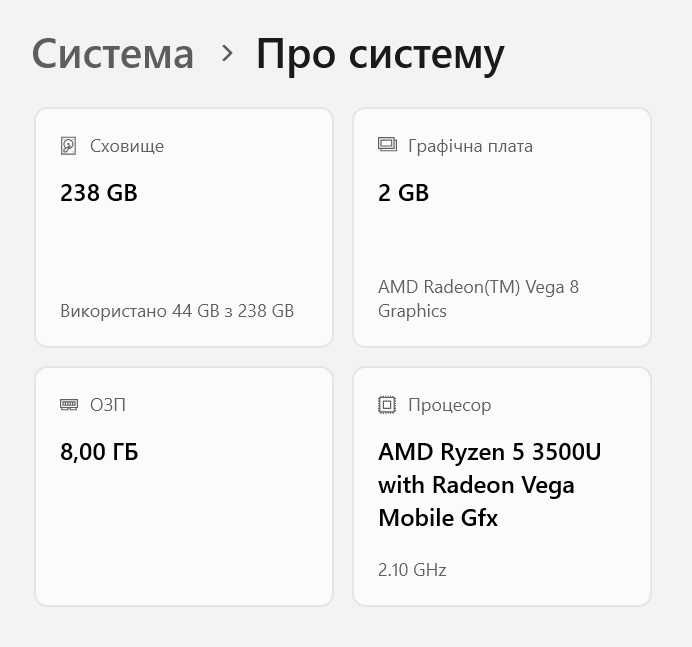Viewport: 692px width, 647px height.
Task: Click the breadcrumb chevron arrow
Action: point(227,53)
